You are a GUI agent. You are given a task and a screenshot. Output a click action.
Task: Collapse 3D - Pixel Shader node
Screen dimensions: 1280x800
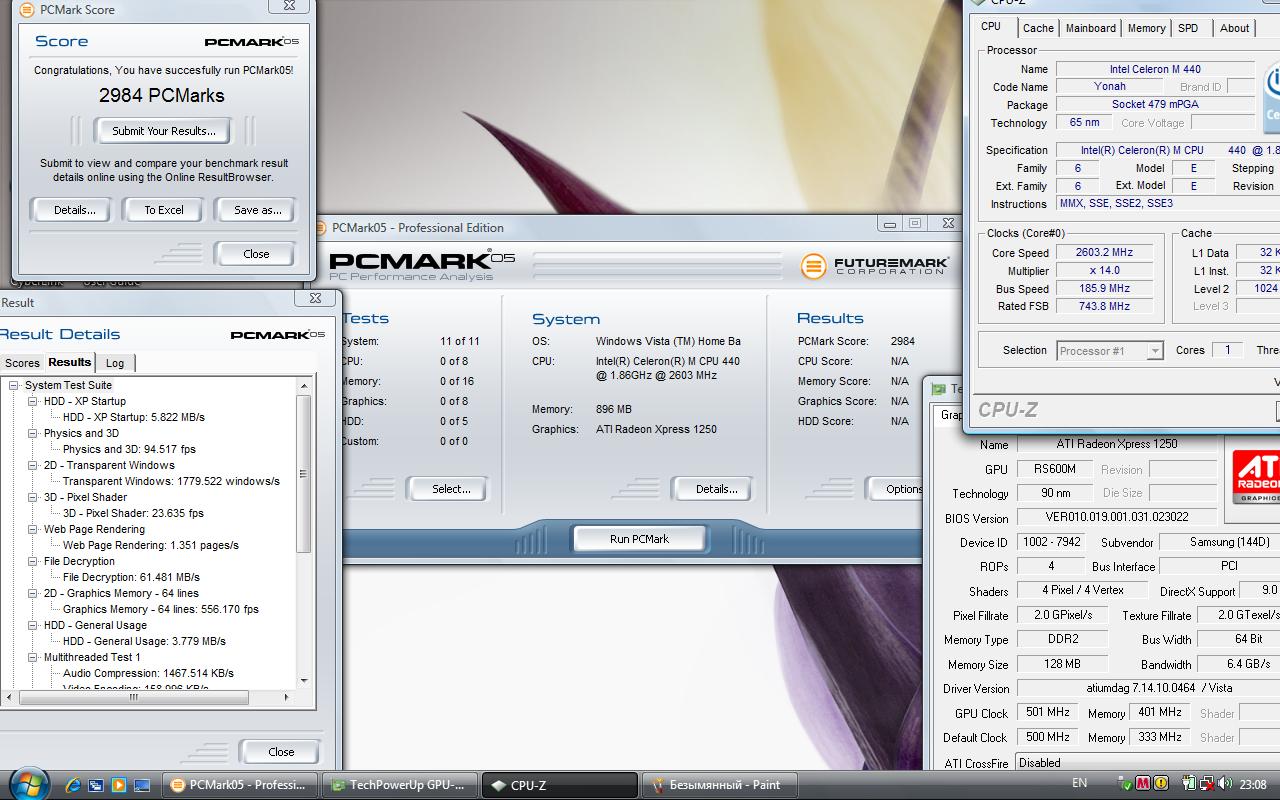(x=33, y=497)
